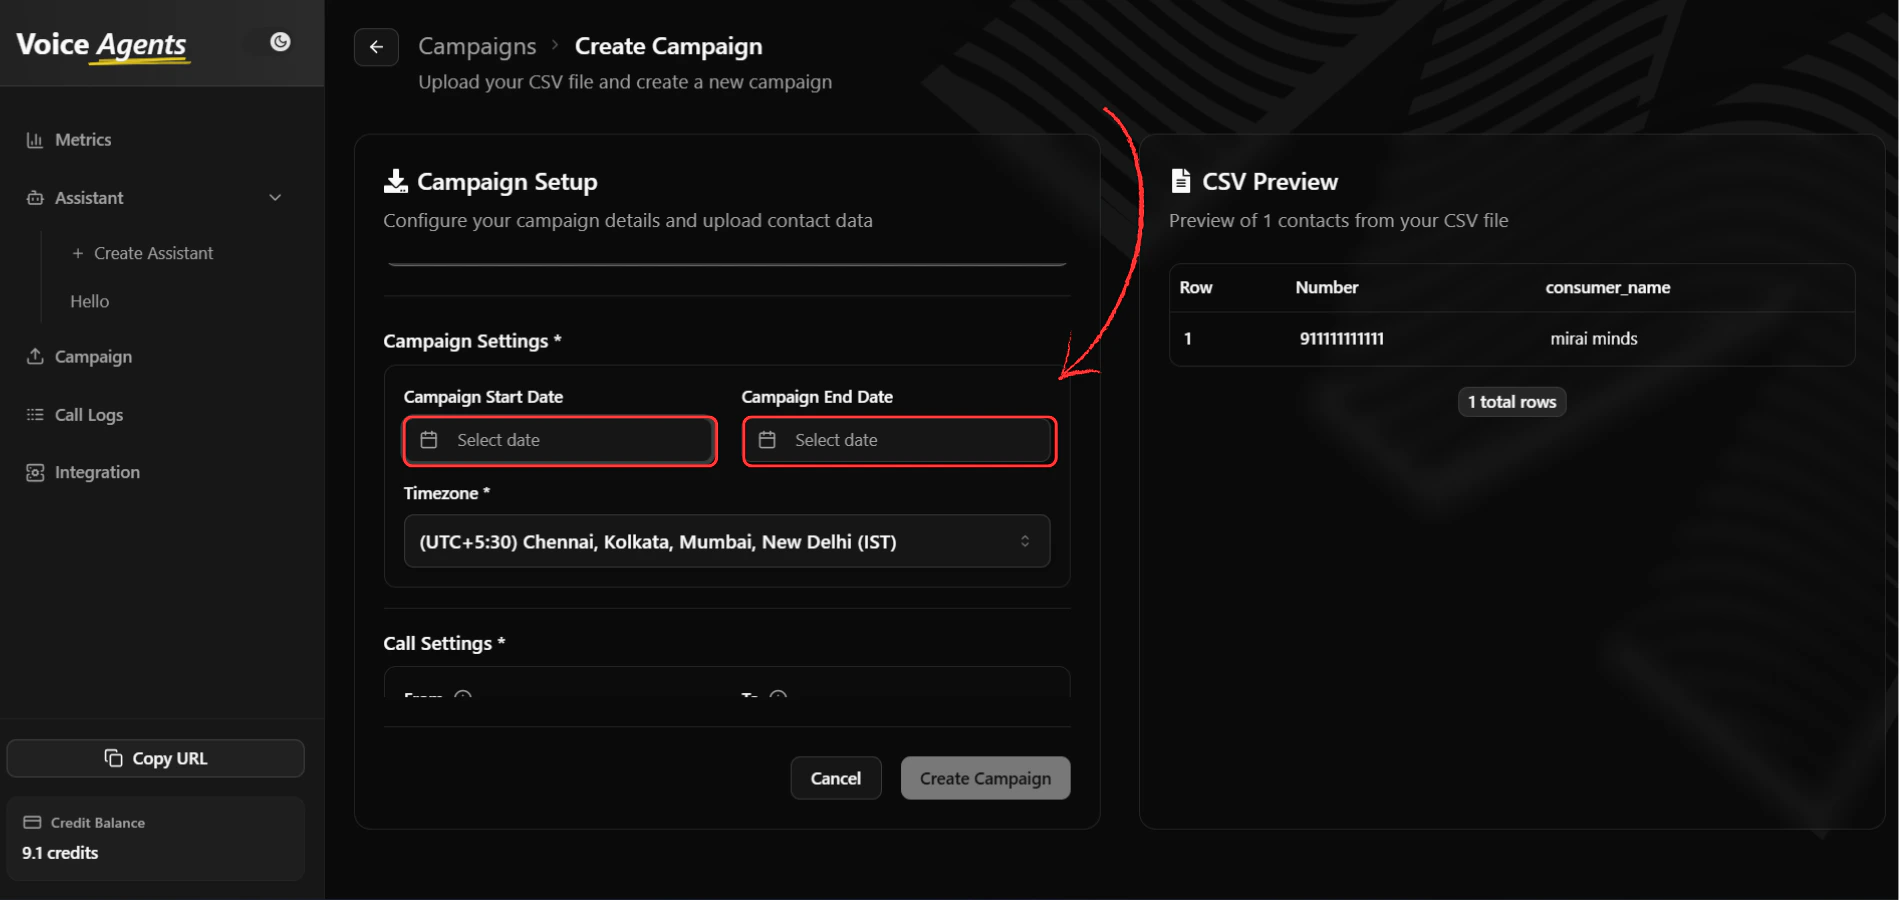The height and width of the screenshot is (900, 1900).
Task: Open the calendar icon for Campaign End Date
Action: pos(768,439)
